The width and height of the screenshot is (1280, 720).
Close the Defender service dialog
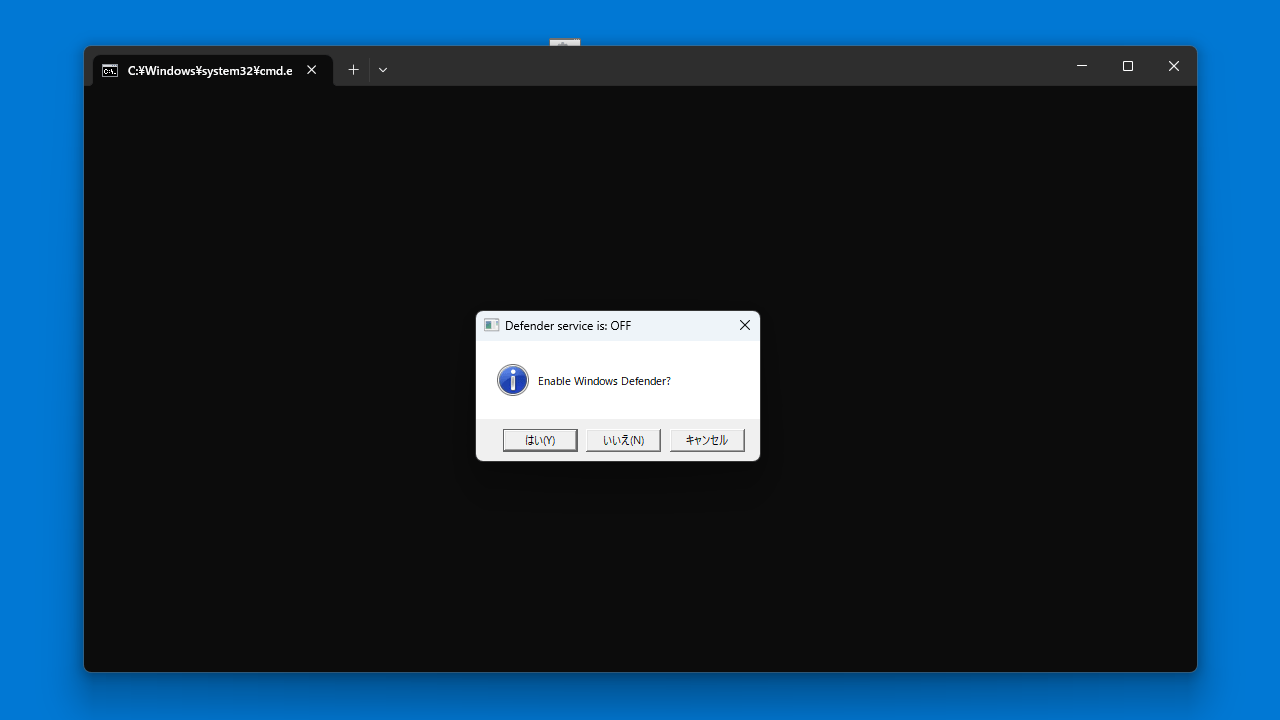click(x=744, y=325)
